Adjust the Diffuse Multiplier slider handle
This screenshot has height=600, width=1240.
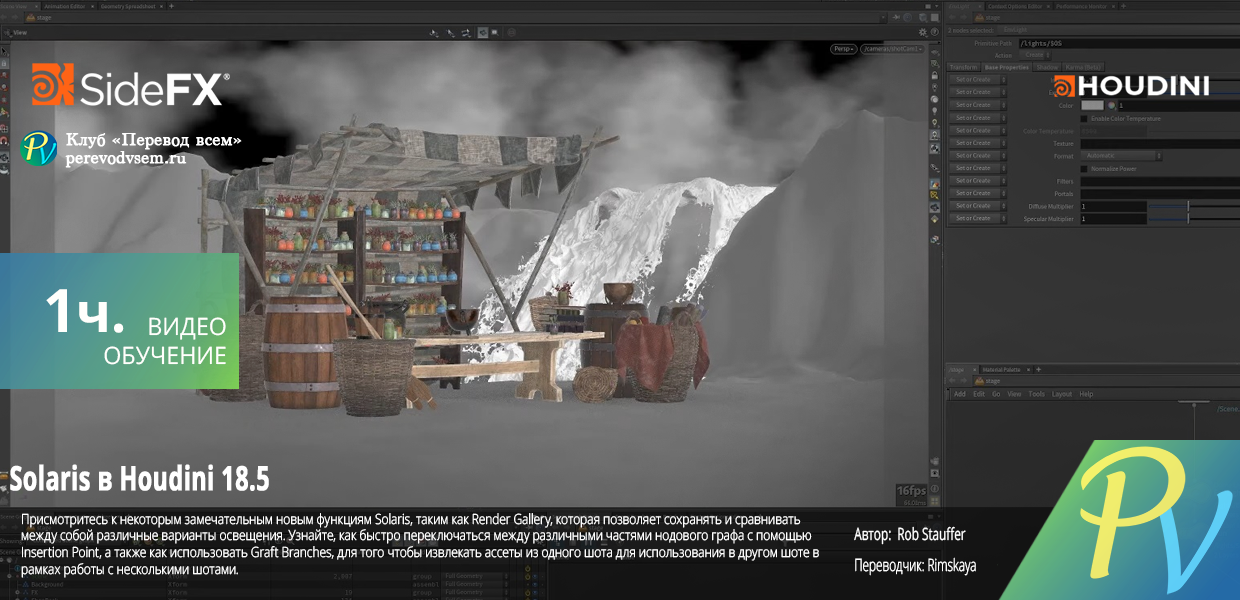(x=1188, y=206)
